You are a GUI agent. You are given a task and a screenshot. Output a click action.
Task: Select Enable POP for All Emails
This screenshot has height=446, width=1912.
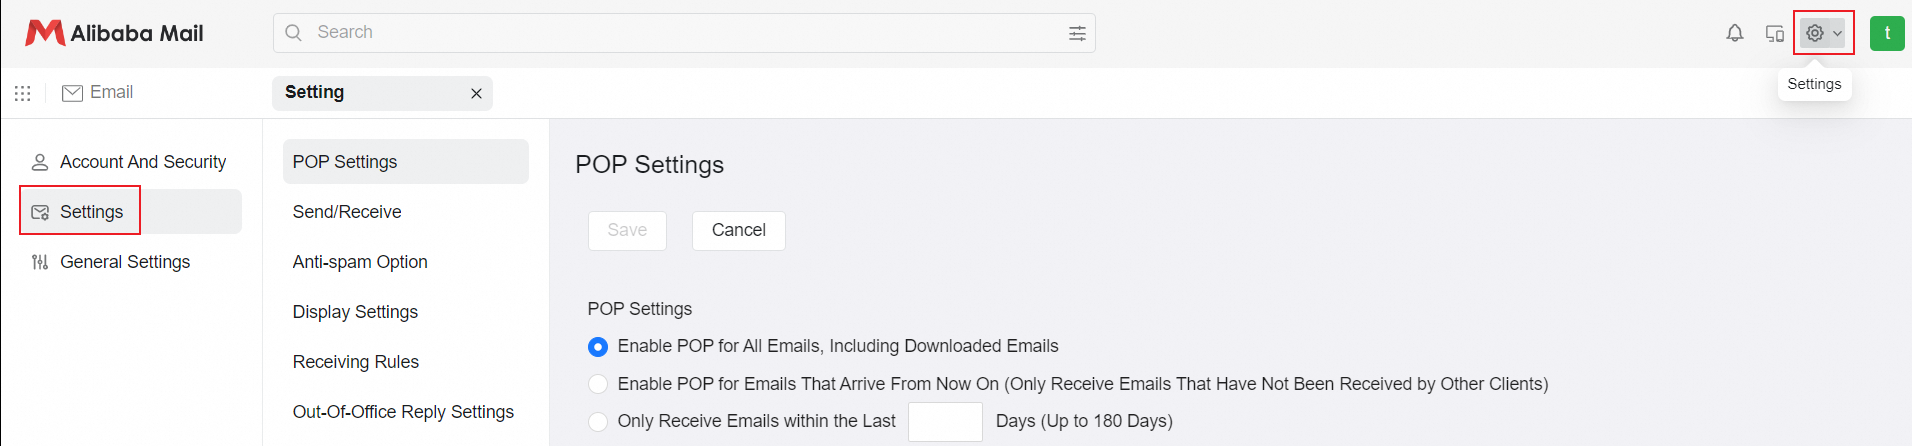(x=598, y=347)
